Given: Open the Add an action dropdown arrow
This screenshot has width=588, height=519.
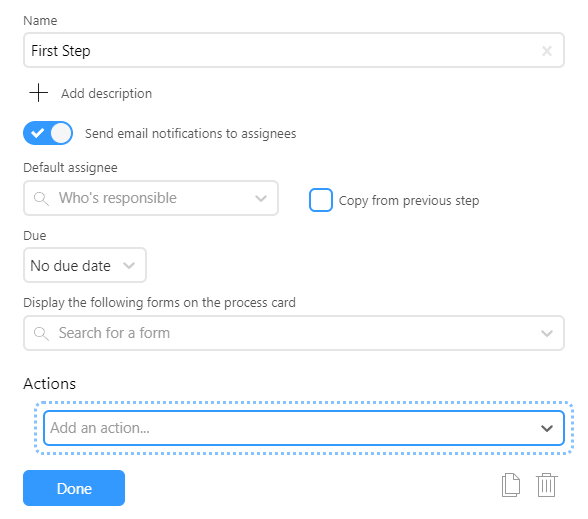Looking at the screenshot, I should [547, 428].
